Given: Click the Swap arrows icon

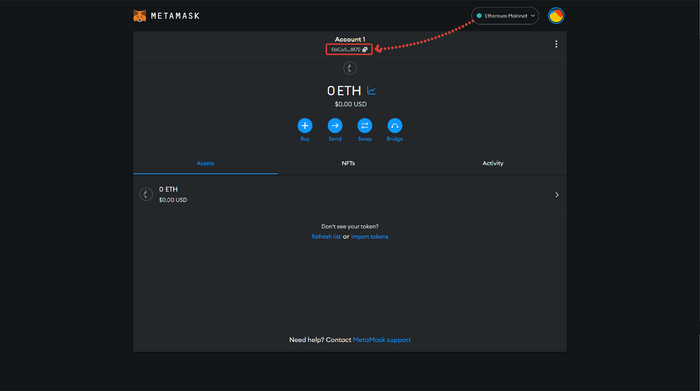Looking at the screenshot, I should (365, 126).
